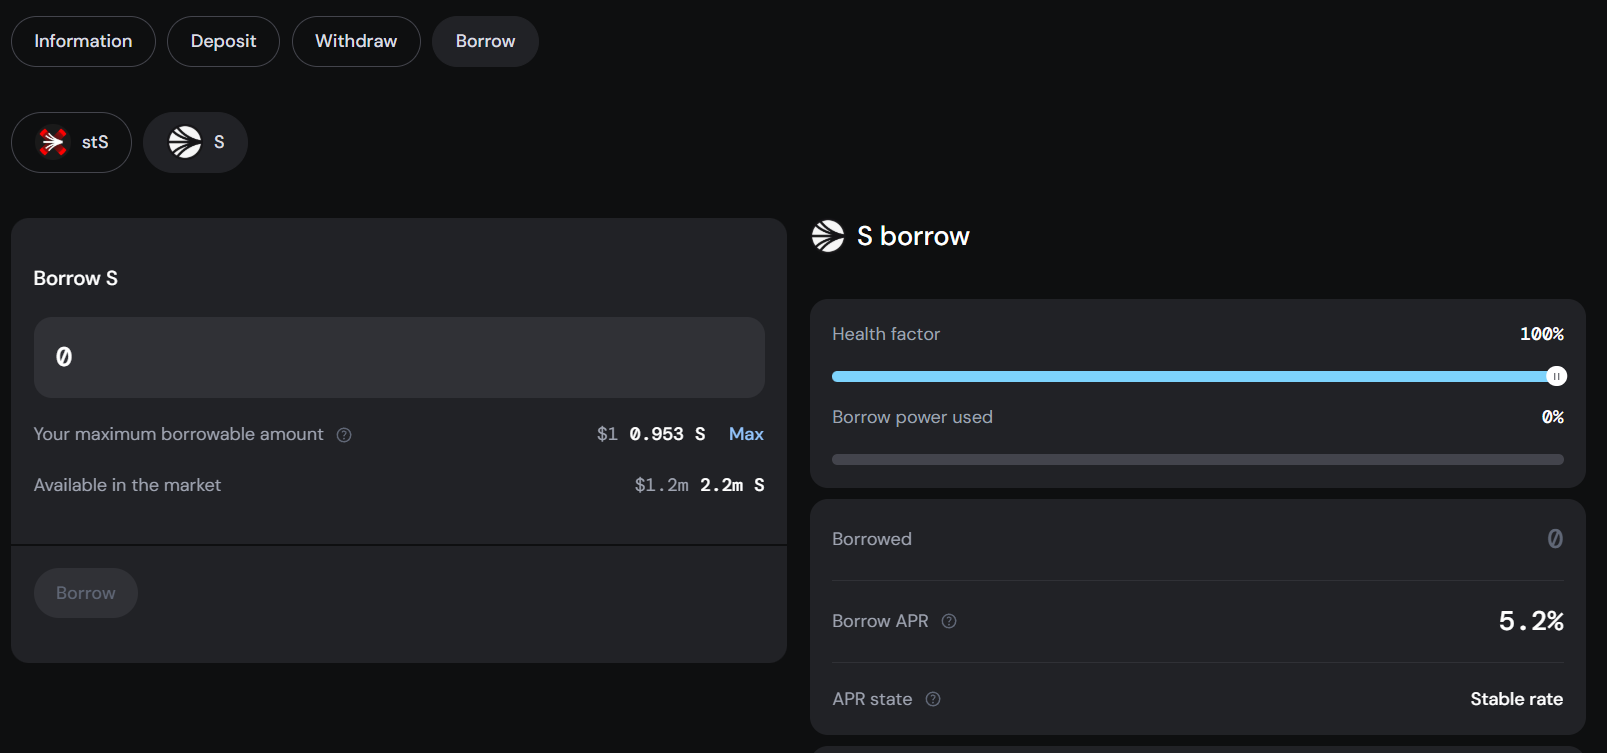Open the Information tab
Screen dimensions: 1607x753
pos(83,41)
